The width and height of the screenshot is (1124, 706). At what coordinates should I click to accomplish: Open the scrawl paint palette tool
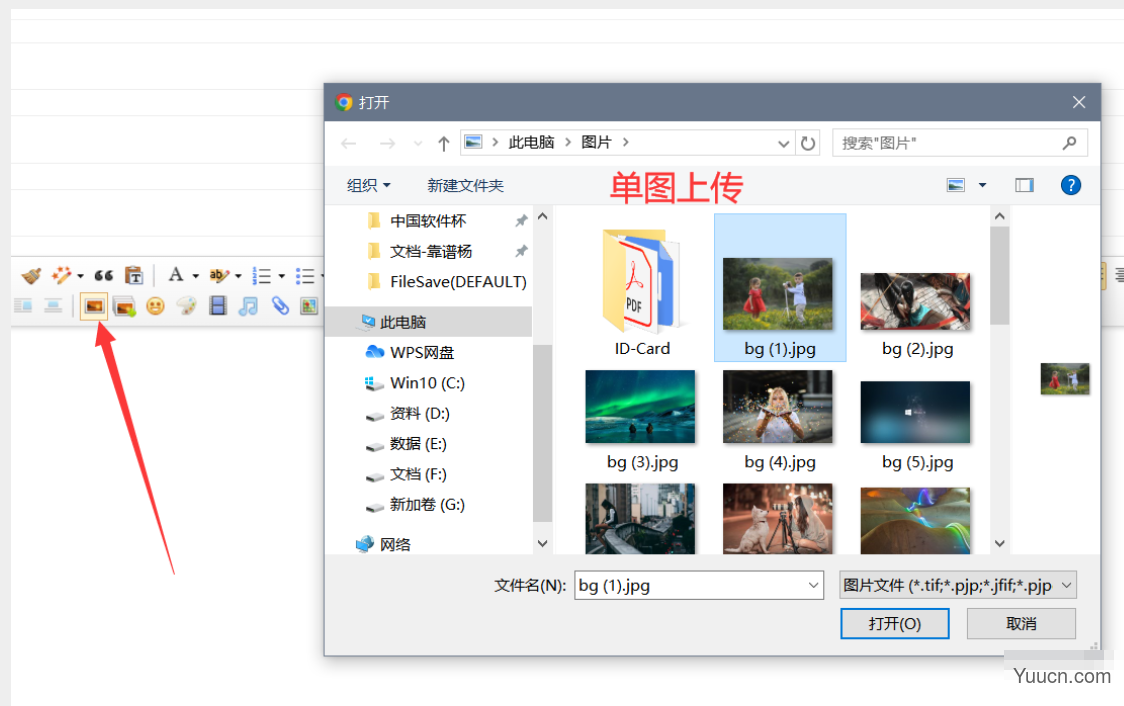click(x=186, y=307)
